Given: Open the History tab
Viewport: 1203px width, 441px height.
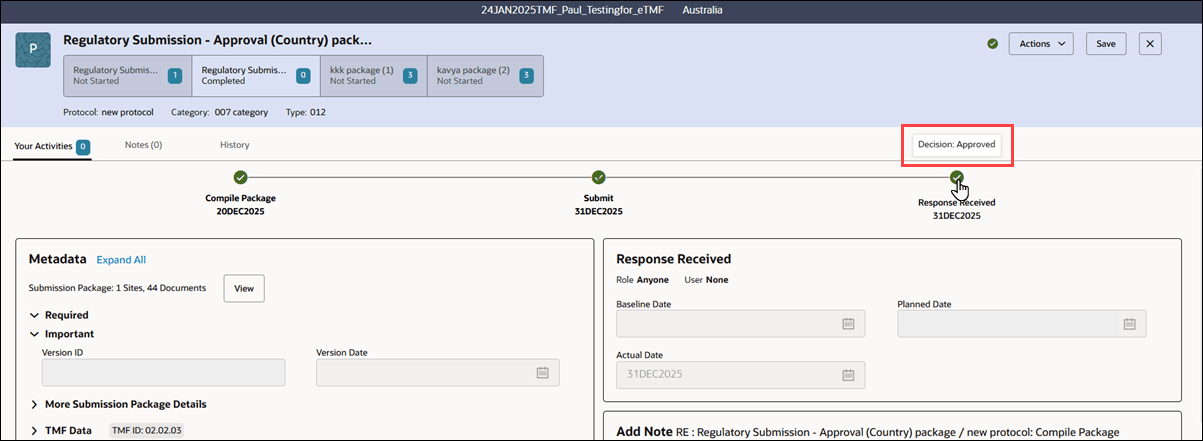Looking at the screenshot, I should [x=234, y=145].
